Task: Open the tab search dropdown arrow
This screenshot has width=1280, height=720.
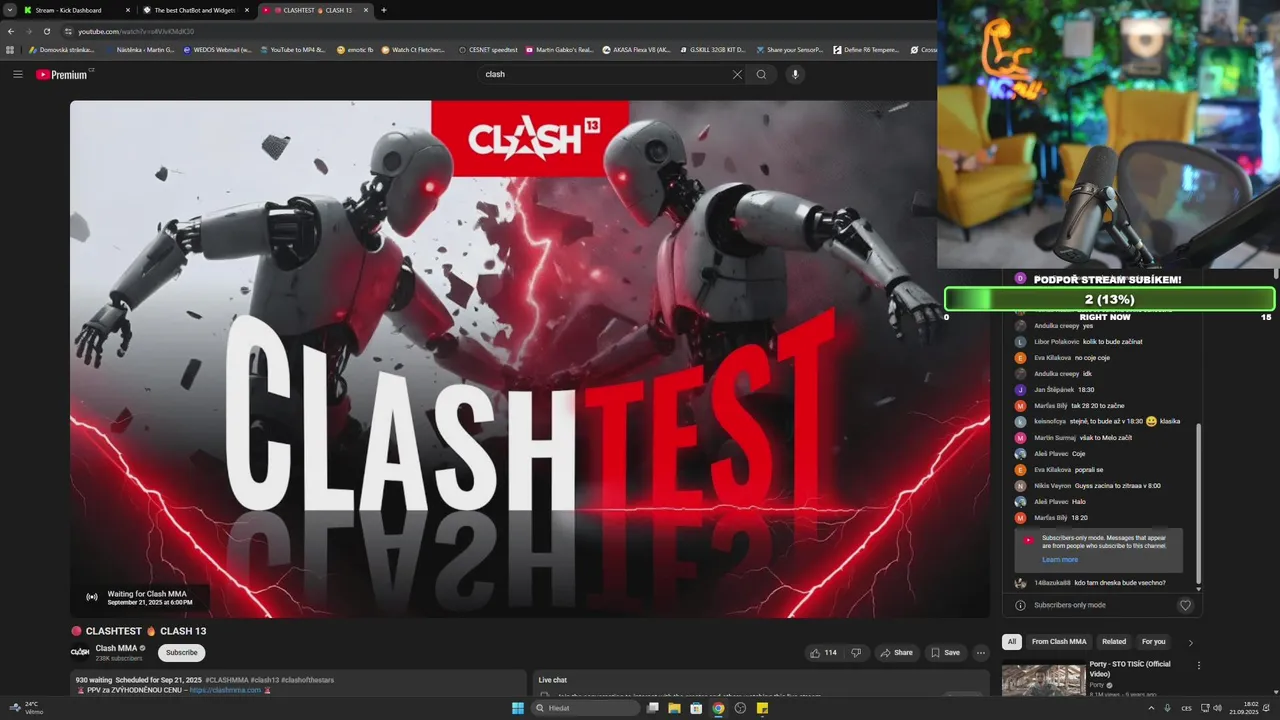Action: [x=9, y=10]
